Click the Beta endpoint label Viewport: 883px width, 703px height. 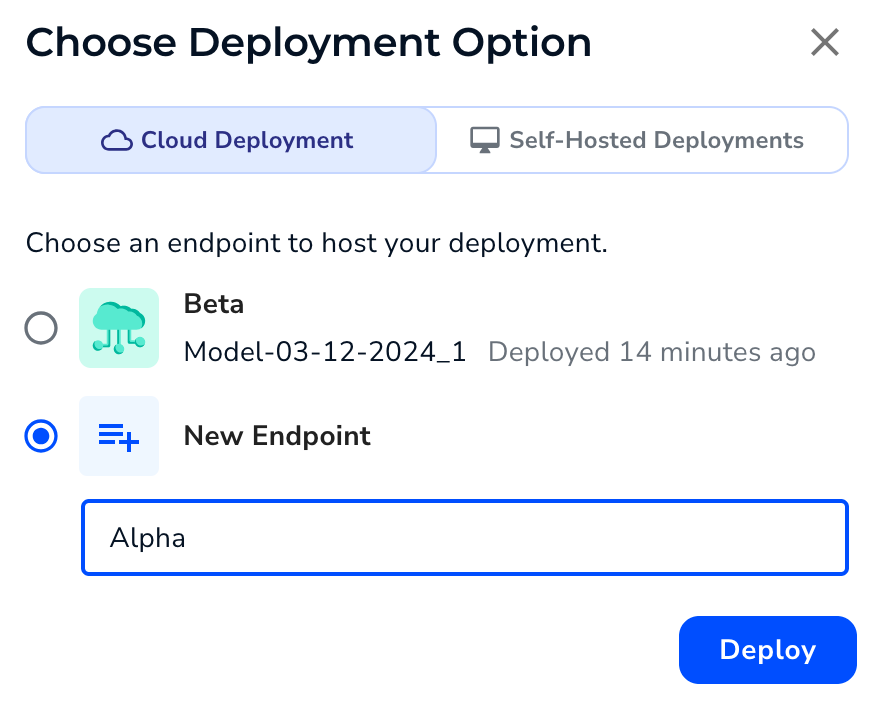214,304
